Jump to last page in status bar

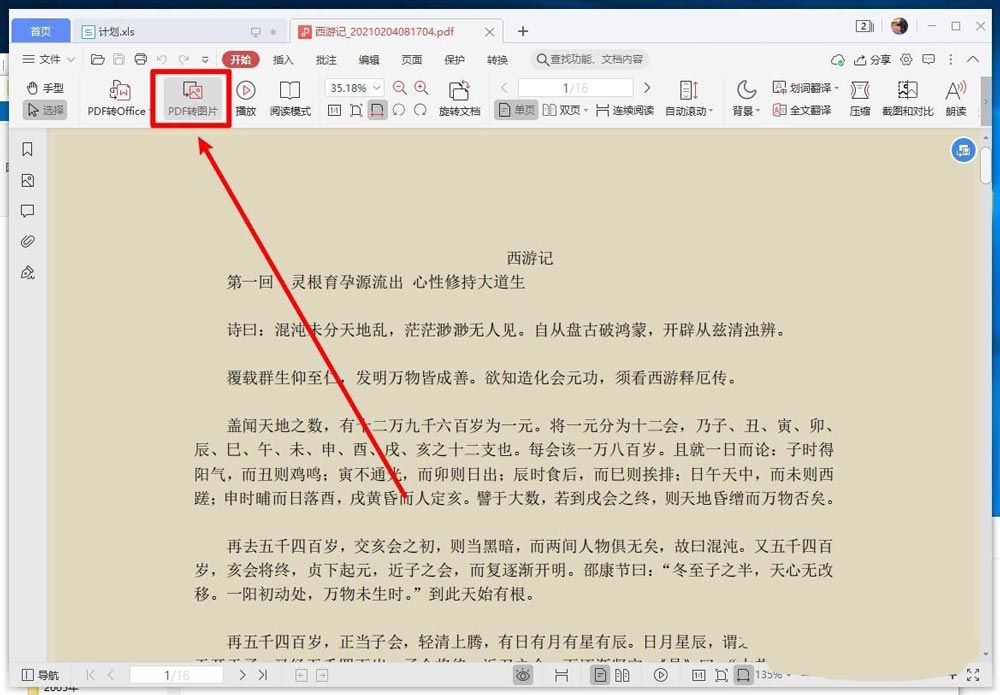(263, 675)
